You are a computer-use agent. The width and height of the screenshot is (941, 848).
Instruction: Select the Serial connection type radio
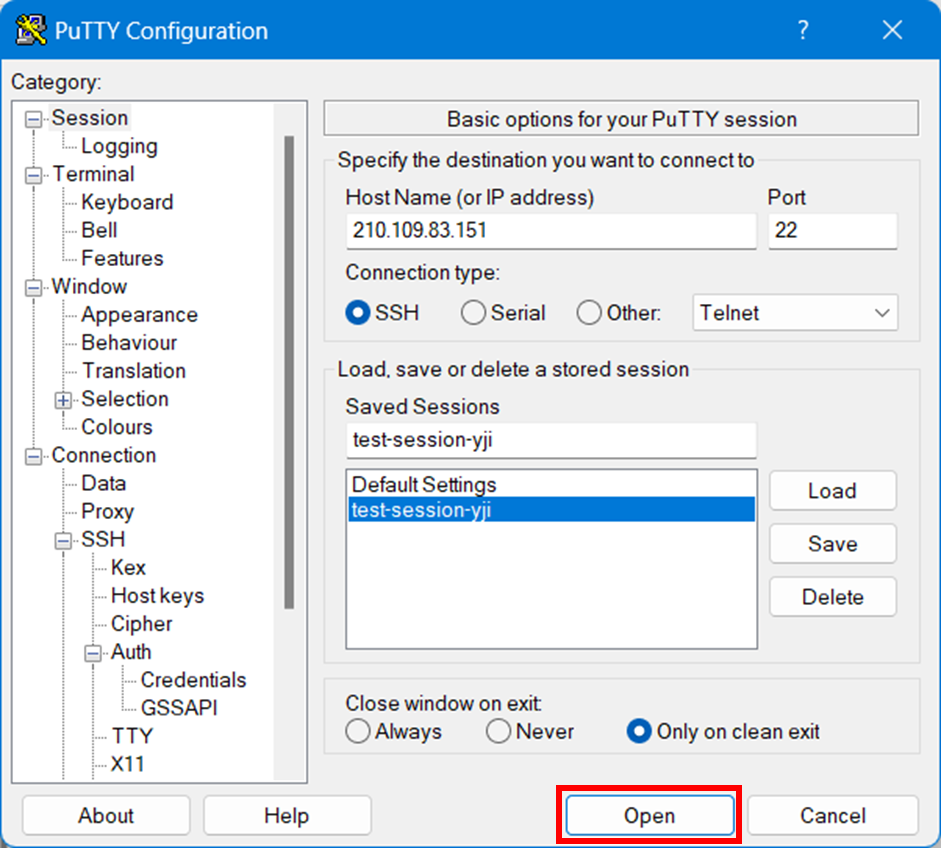473,313
